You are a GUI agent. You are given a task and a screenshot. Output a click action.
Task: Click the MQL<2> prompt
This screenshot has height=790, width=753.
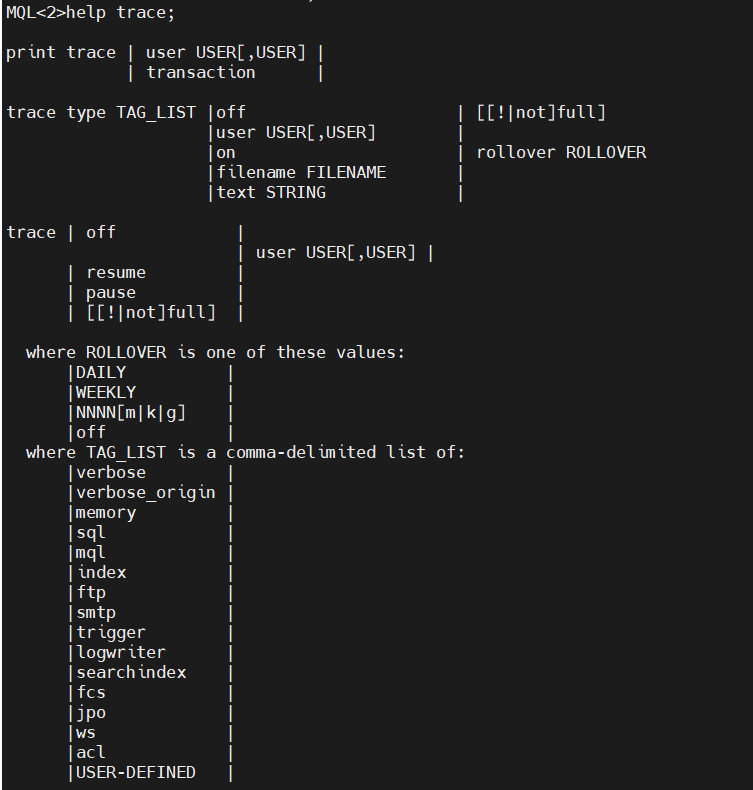[36, 13]
